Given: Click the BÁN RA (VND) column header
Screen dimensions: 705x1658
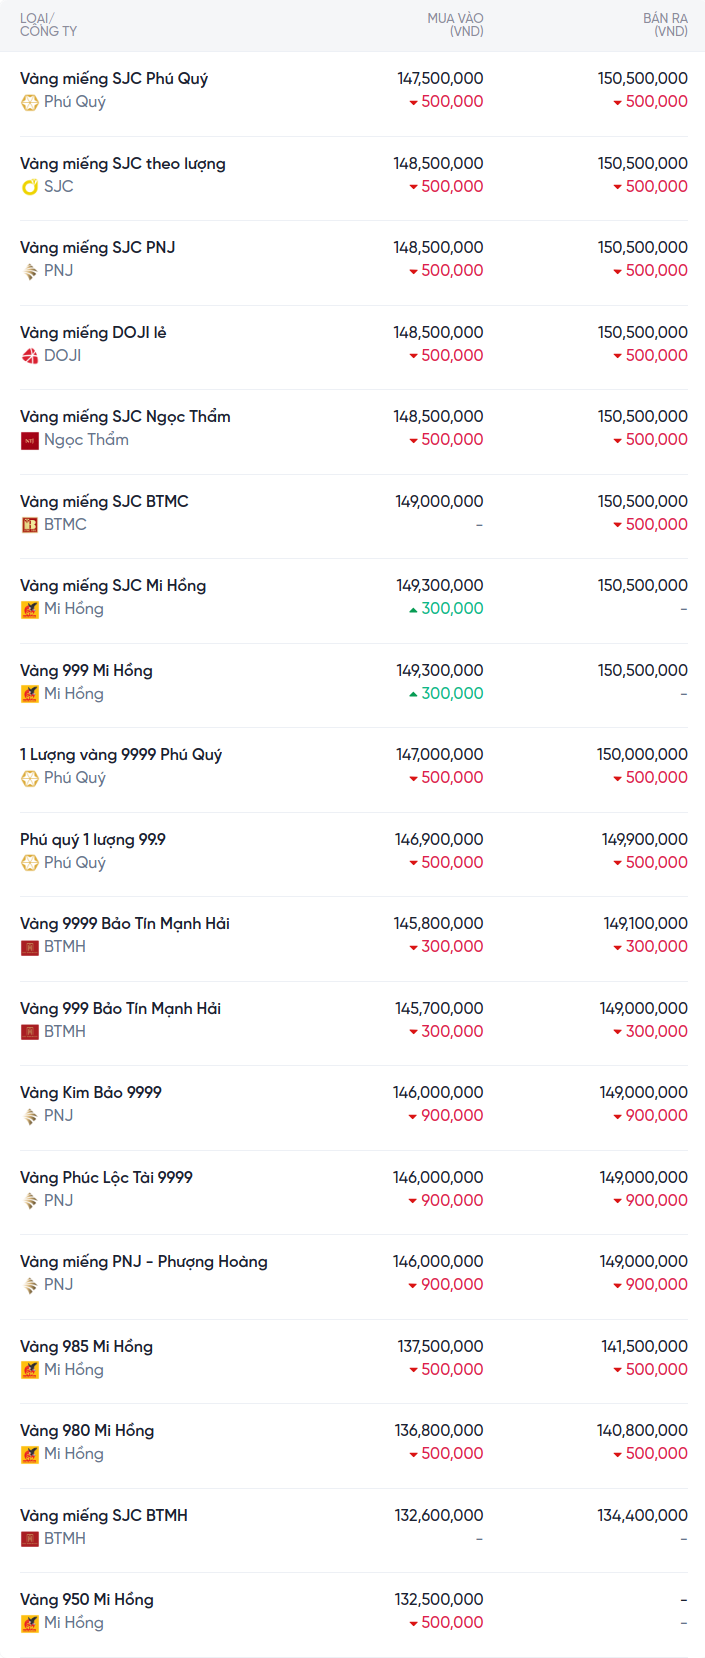Looking at the screenshot, I should [665, 25].
